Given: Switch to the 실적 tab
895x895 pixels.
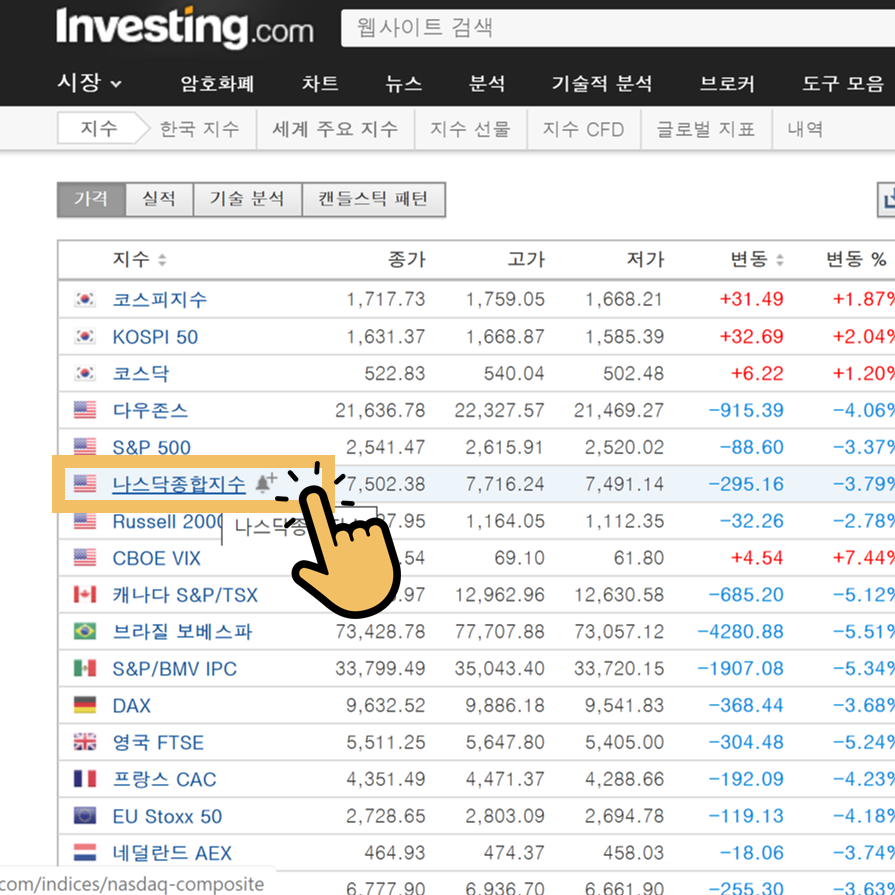Looking at the screenshot, I should click(x=159, y=199).
